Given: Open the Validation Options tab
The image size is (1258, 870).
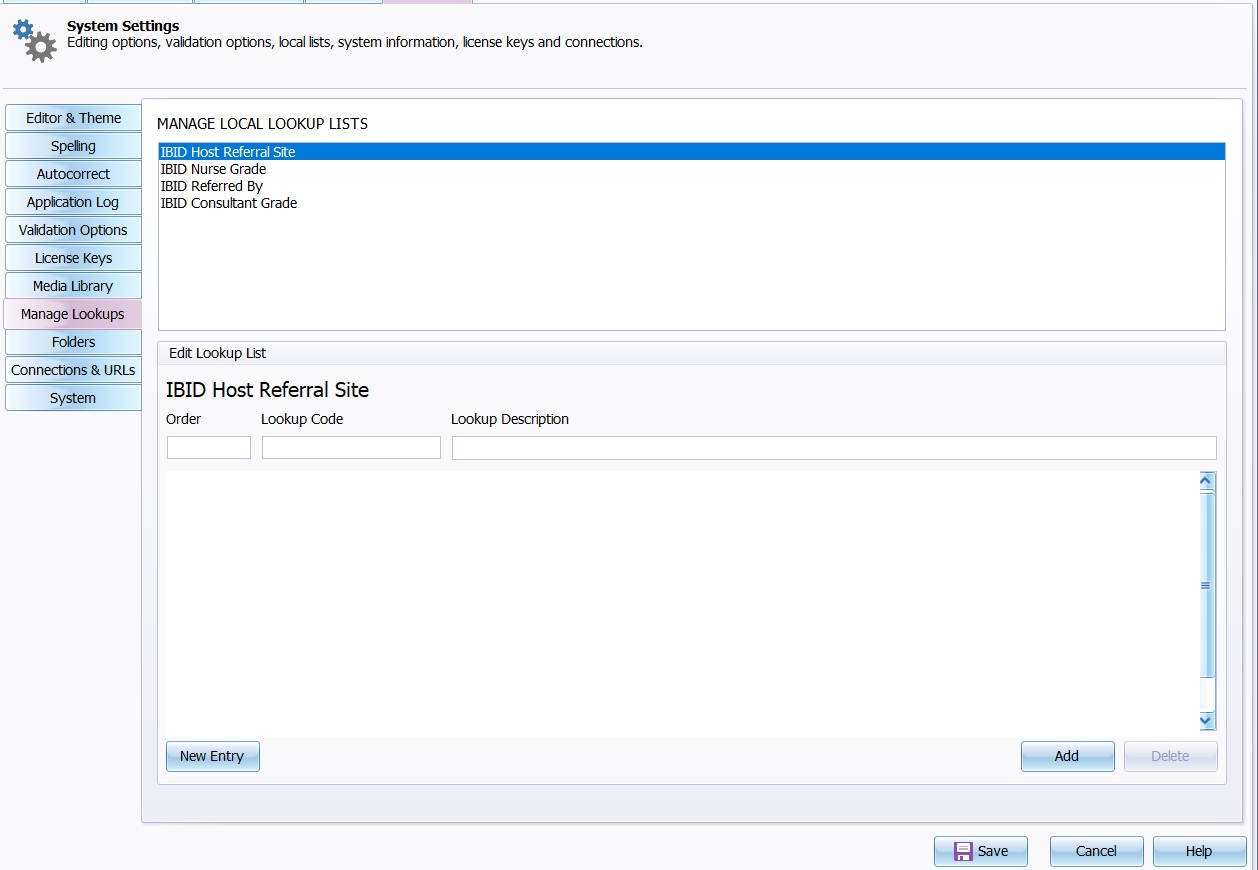Looking at the screenshot, I should point(73,230).
